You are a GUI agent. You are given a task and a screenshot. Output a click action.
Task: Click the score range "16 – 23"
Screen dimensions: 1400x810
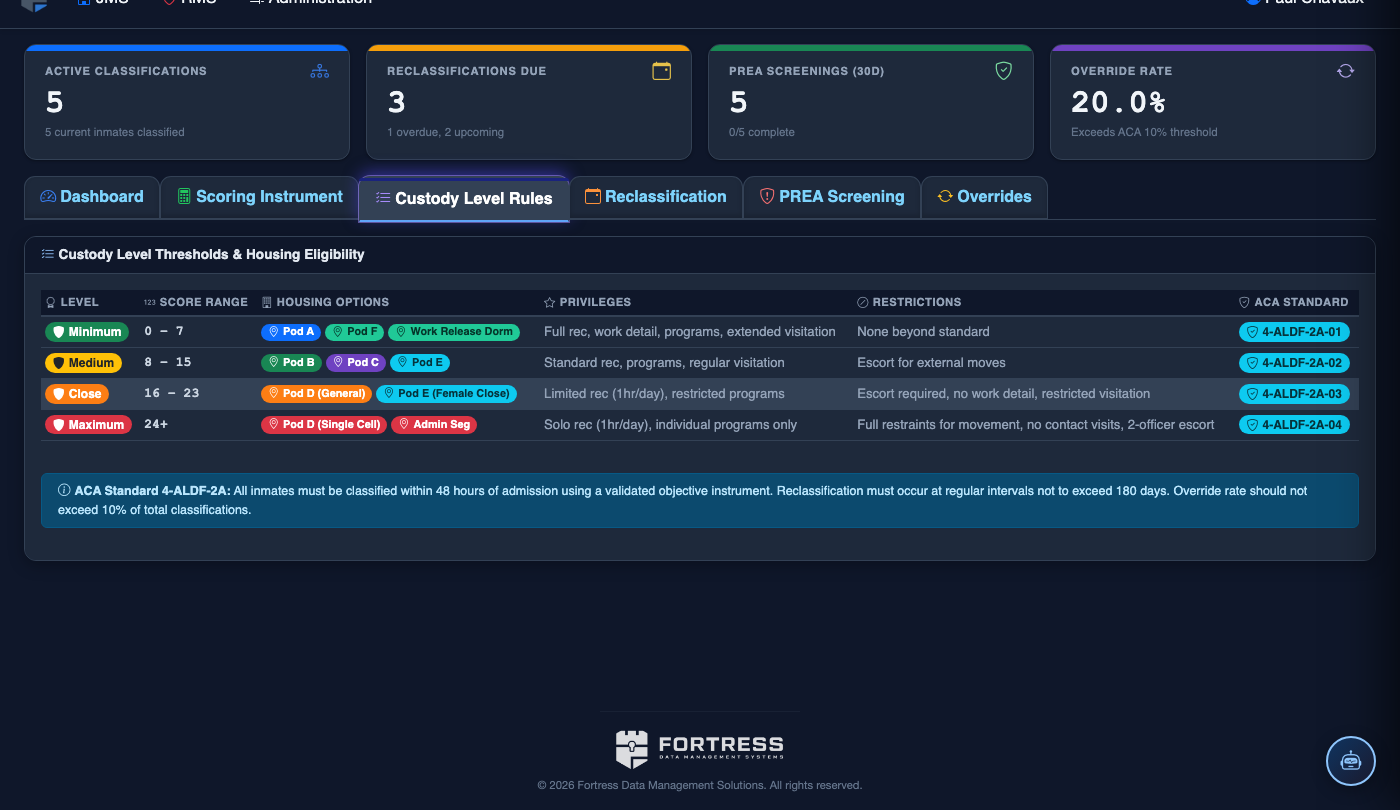172,394
